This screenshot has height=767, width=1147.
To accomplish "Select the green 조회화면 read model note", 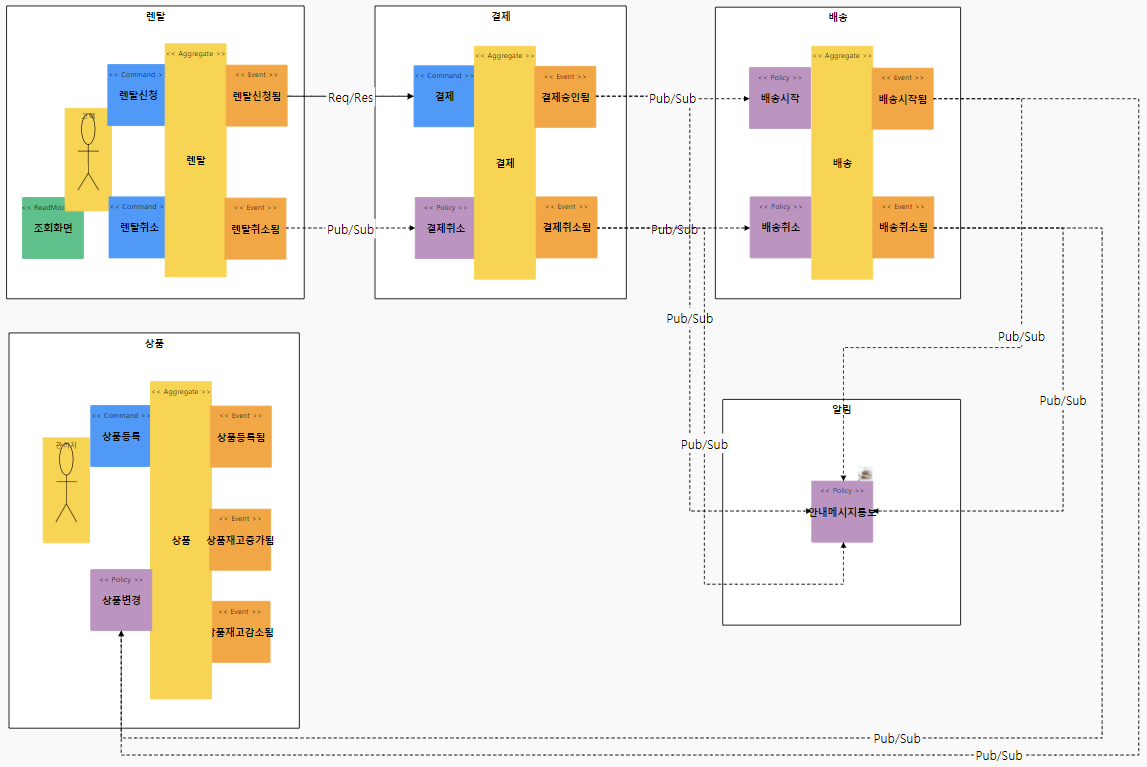I will (53, 228).
